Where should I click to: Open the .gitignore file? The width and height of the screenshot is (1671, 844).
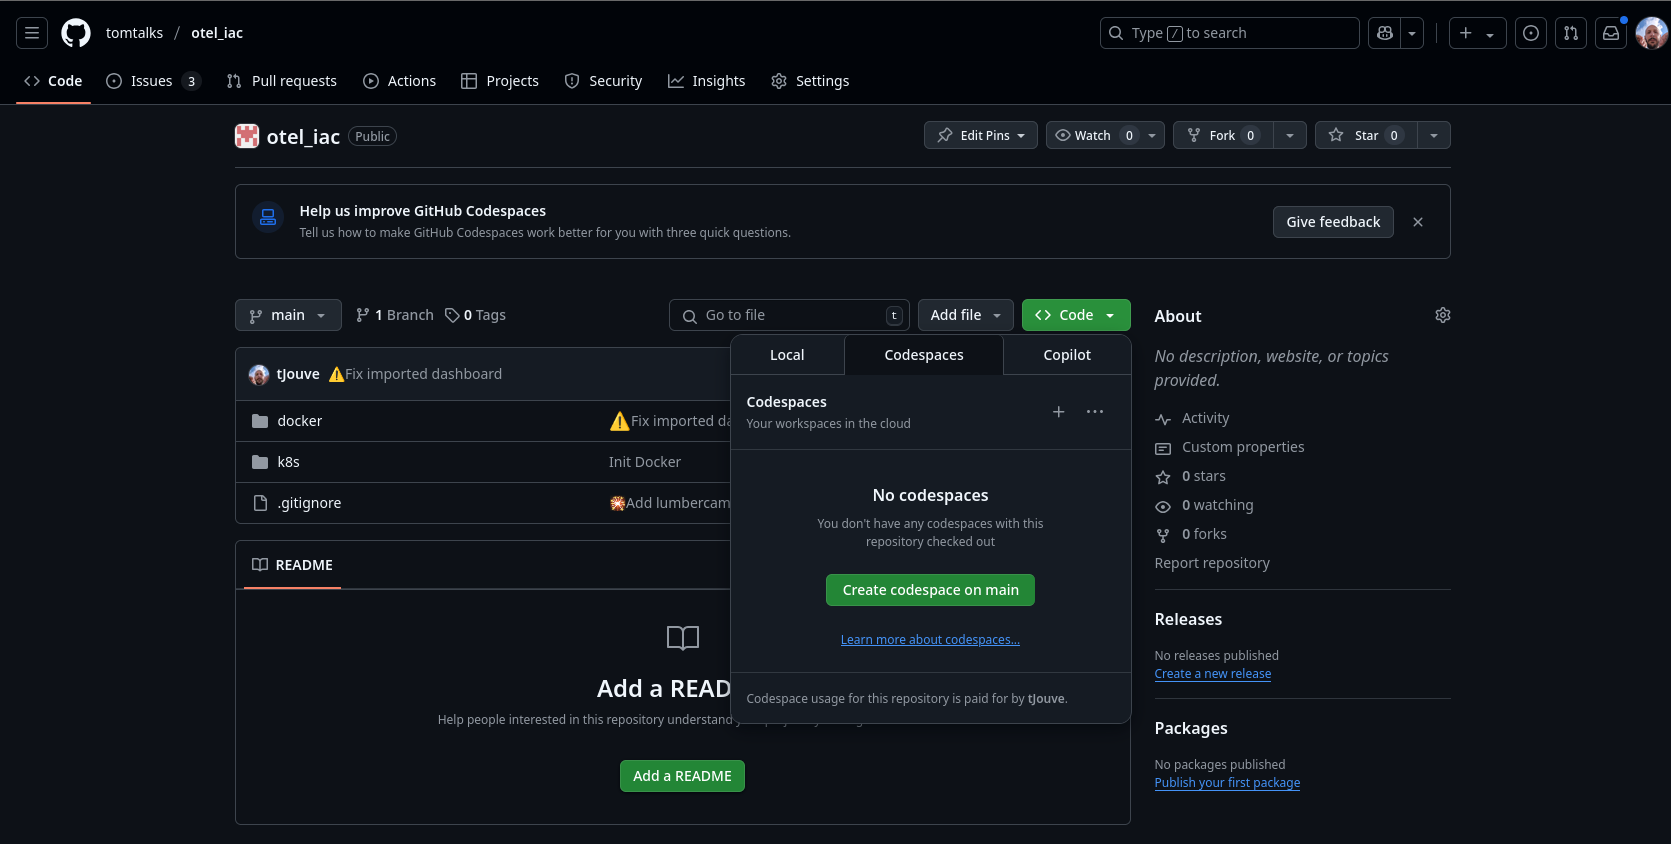pyautogui.click(x=310, y=503)
